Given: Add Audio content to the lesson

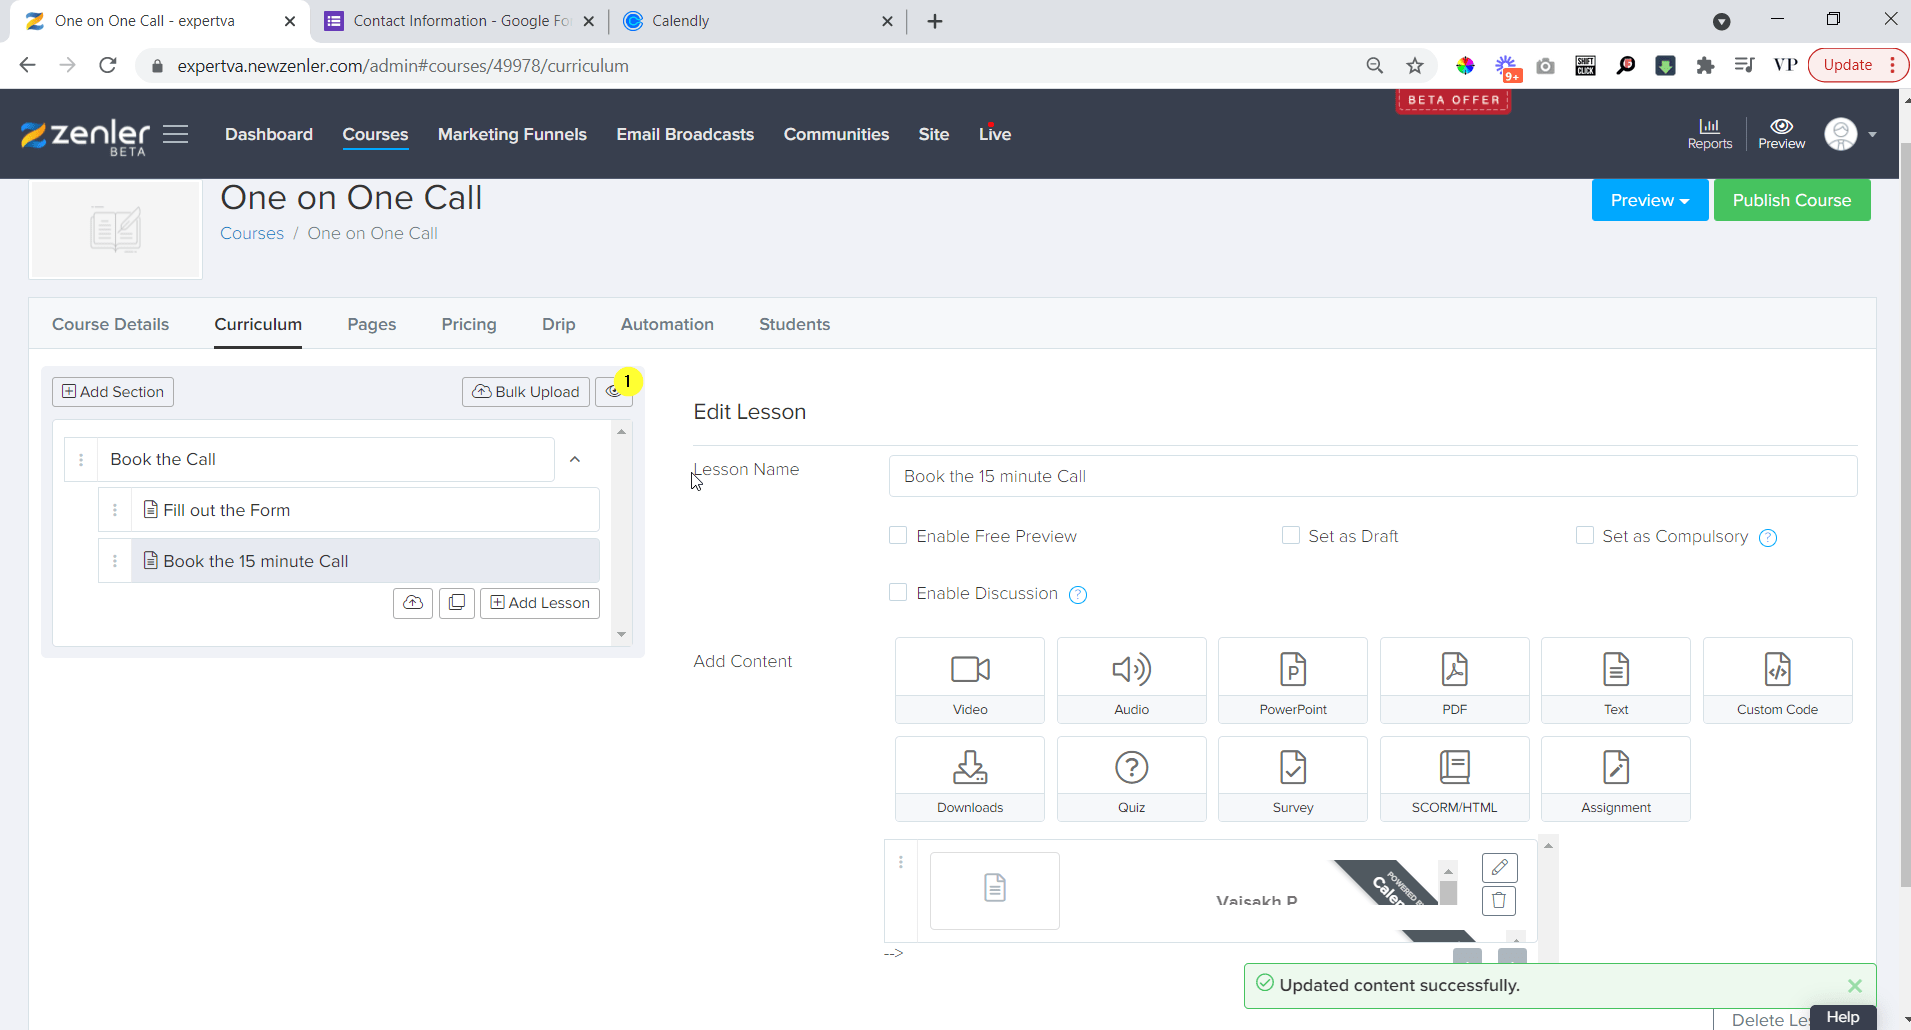Looking at the screenshot, I should click(1131, 680).
